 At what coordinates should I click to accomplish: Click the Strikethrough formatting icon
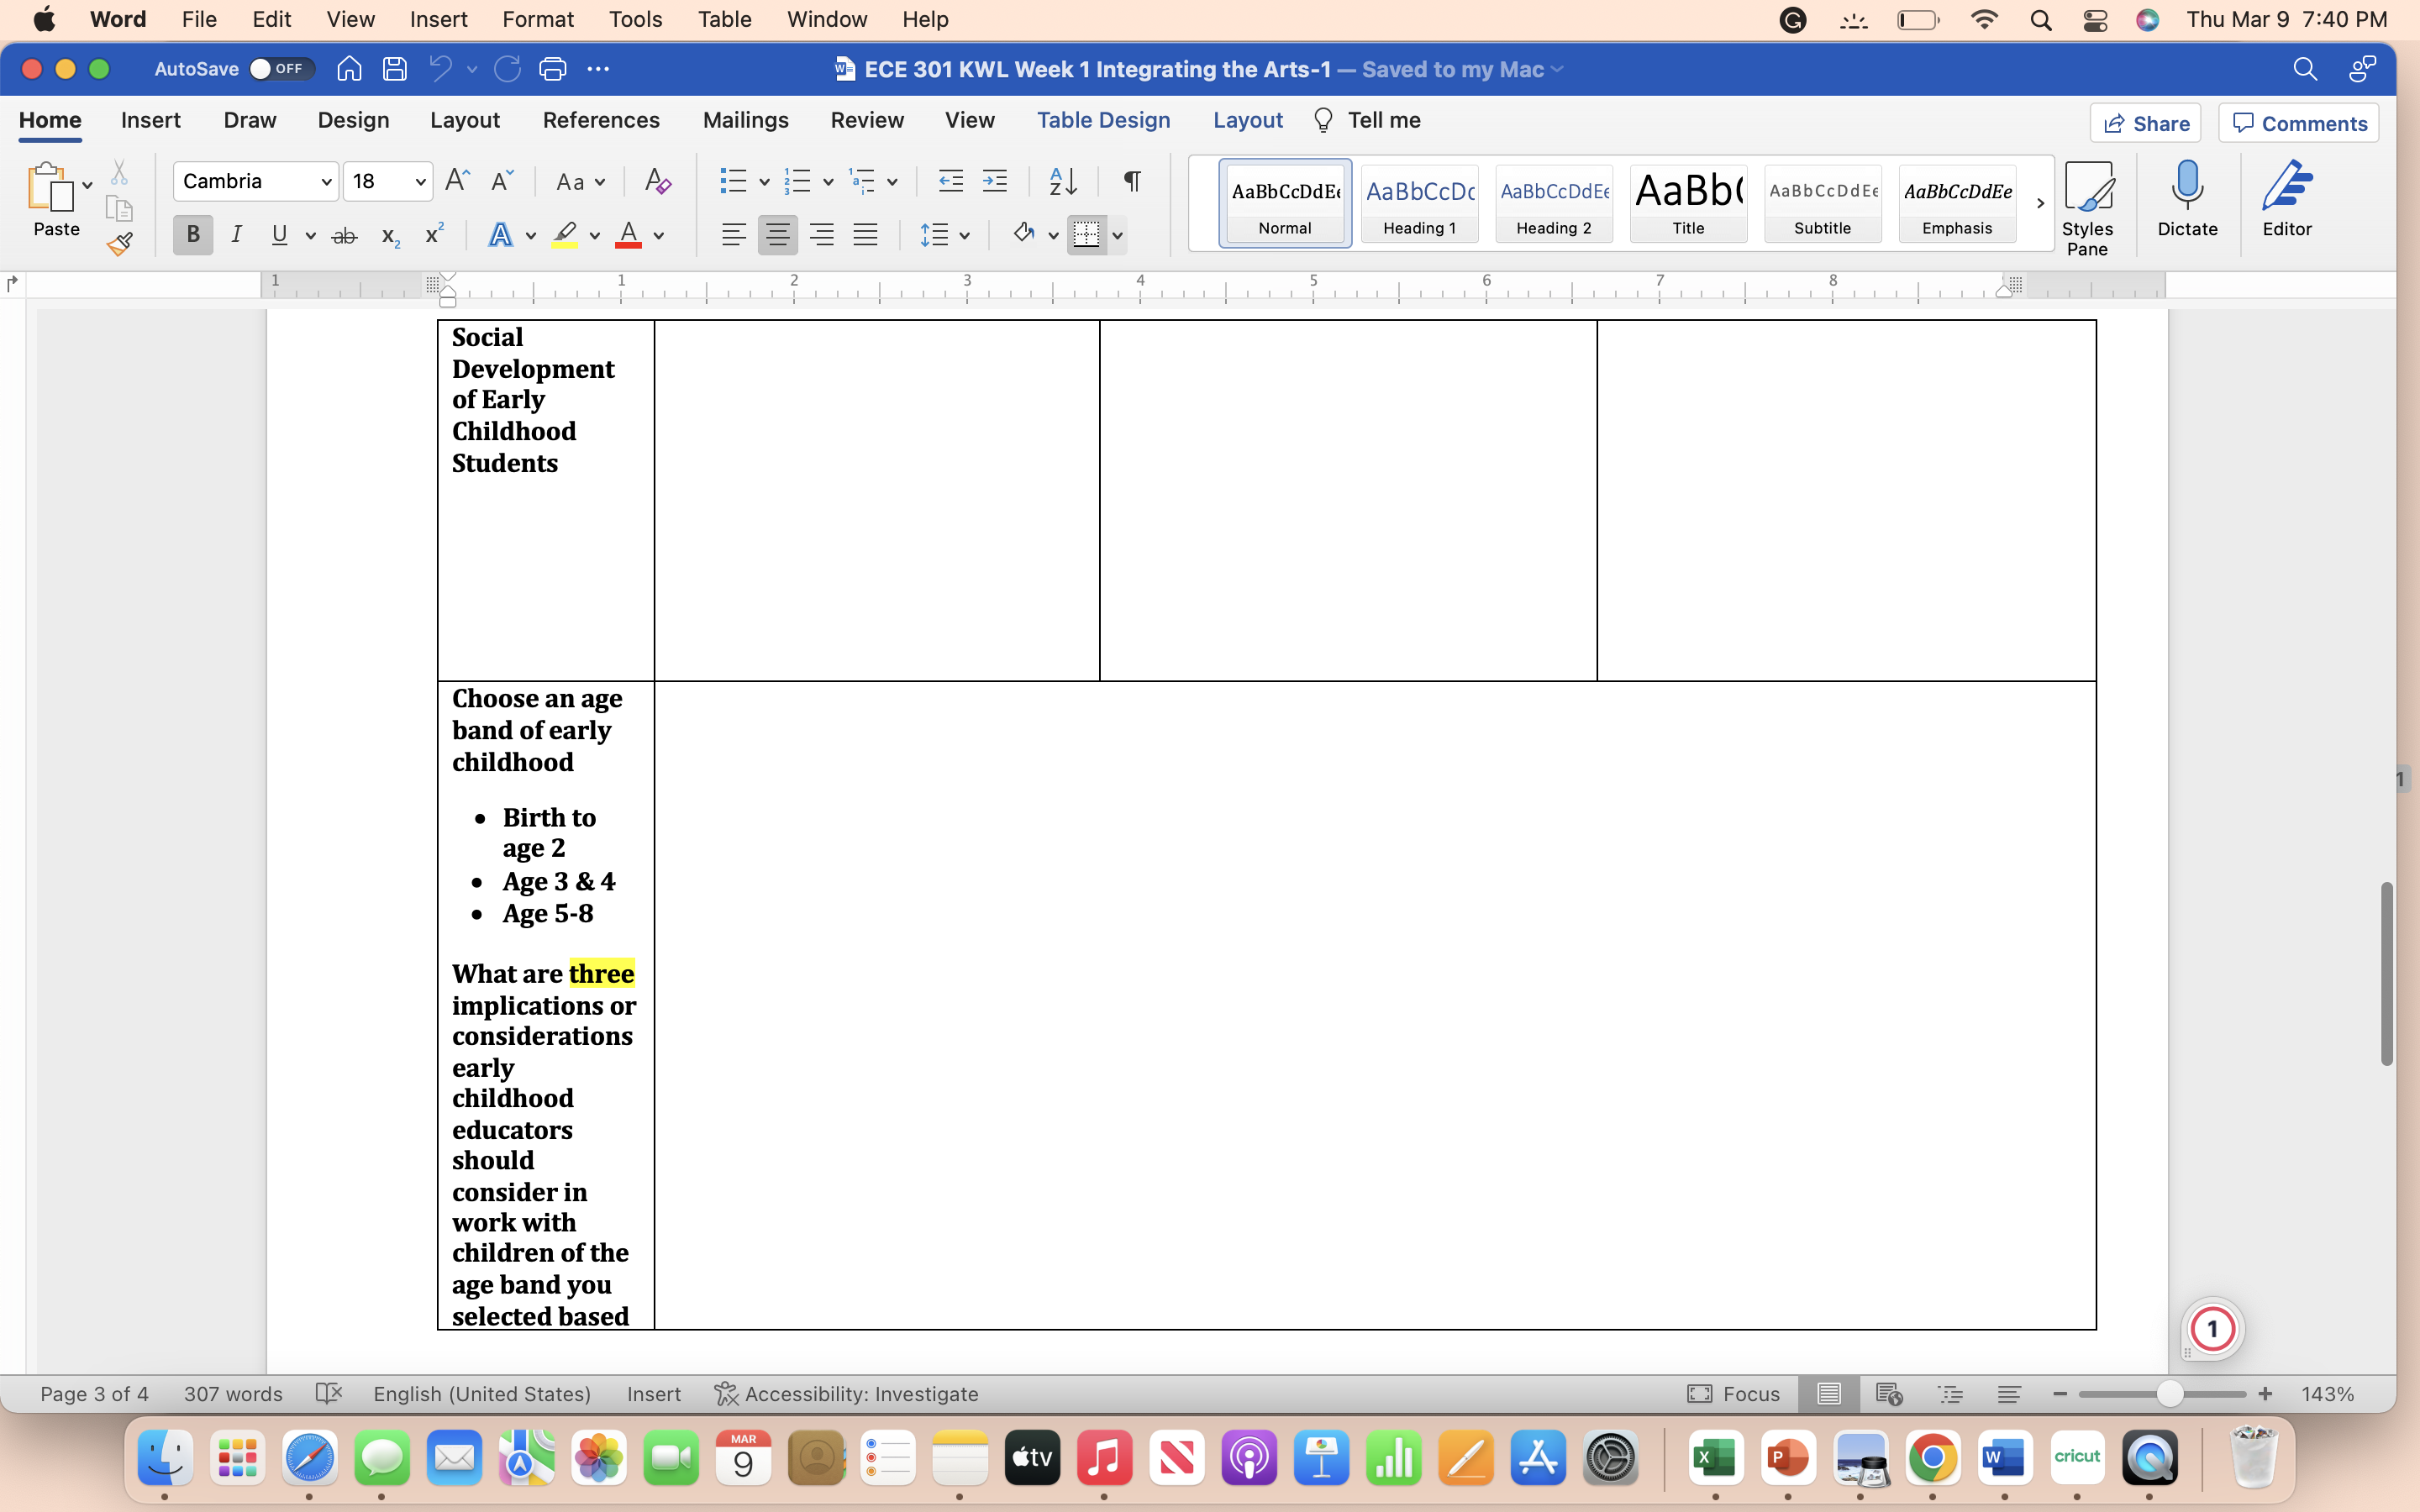tap(344, 236)
